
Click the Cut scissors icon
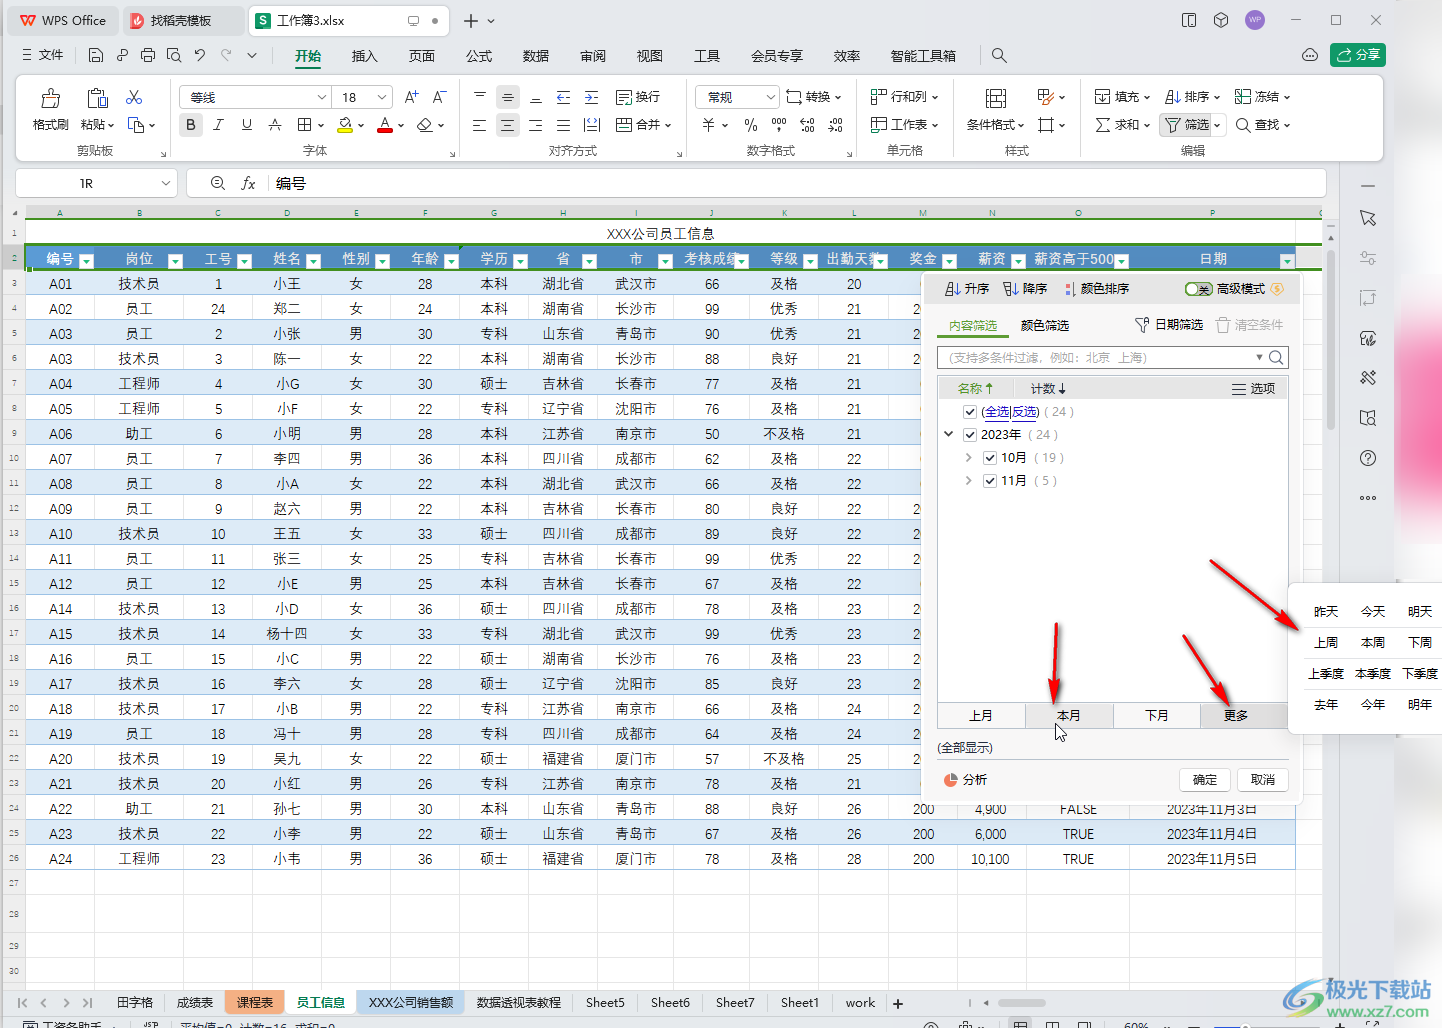point(134,97)
